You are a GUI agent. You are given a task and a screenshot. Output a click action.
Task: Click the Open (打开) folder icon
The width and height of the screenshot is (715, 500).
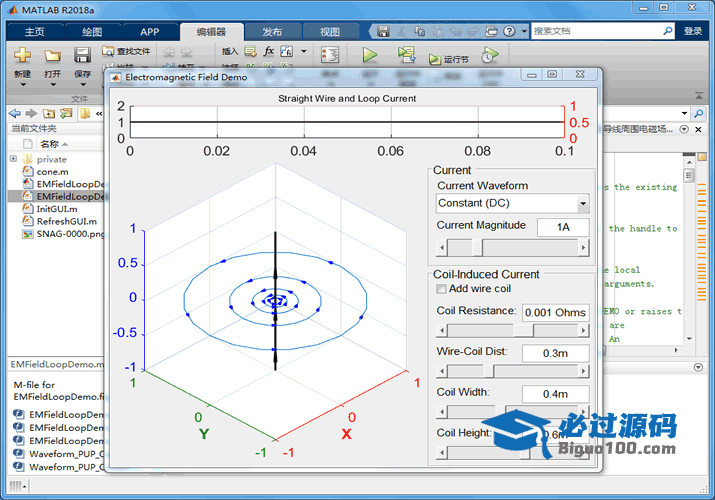(52, 55)
